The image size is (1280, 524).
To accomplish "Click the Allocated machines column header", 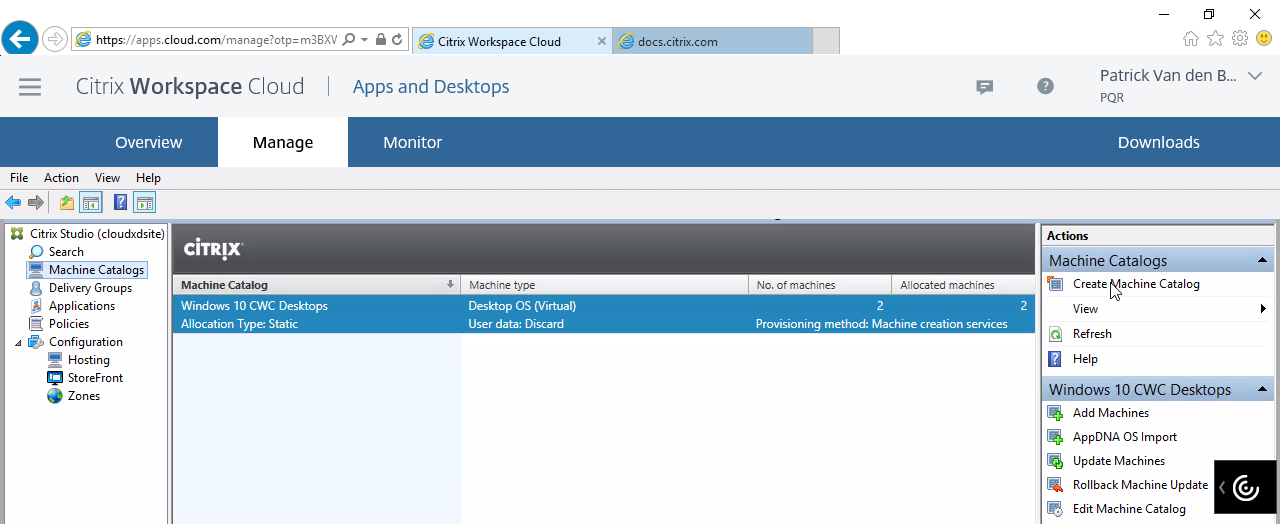I will pos(963,285).
